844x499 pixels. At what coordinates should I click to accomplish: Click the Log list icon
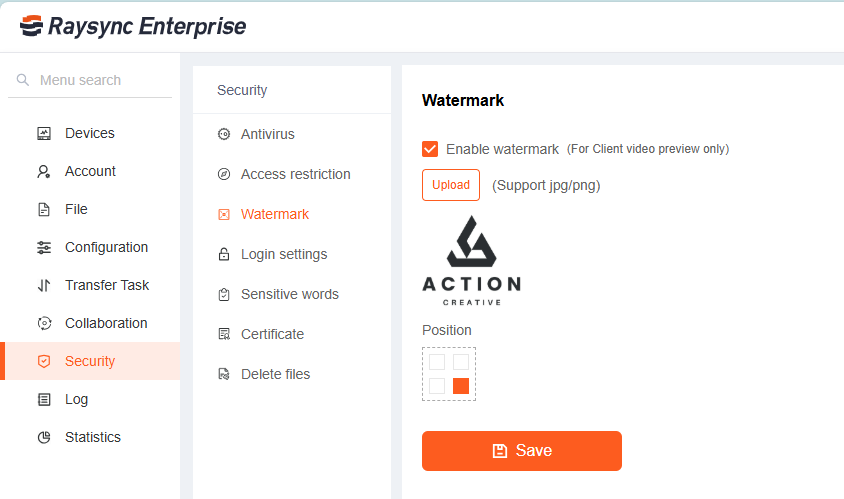pos(44,399)
